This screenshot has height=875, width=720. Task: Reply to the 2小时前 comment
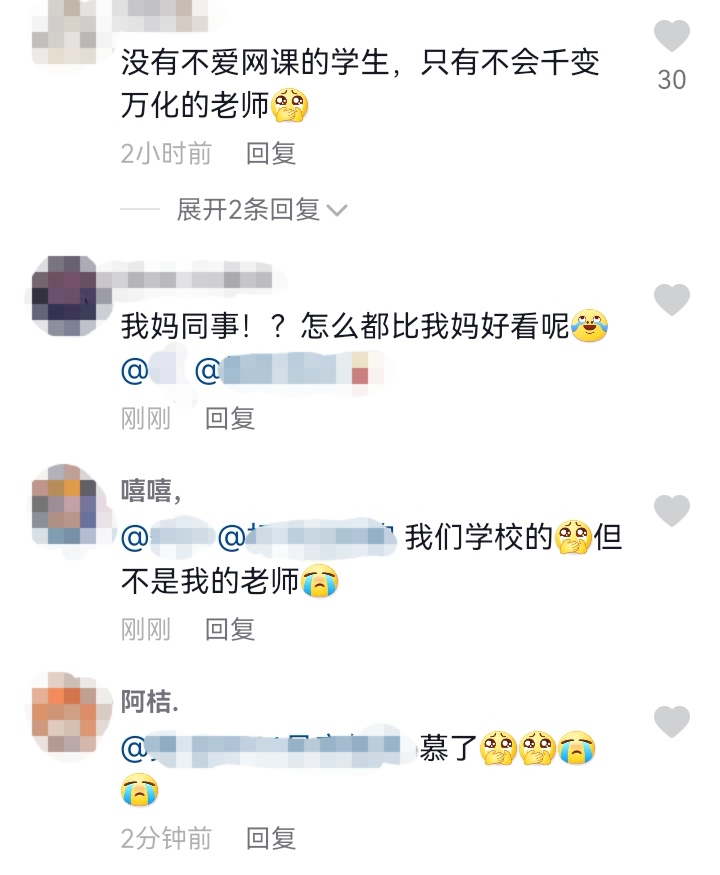tap(271, 153)
